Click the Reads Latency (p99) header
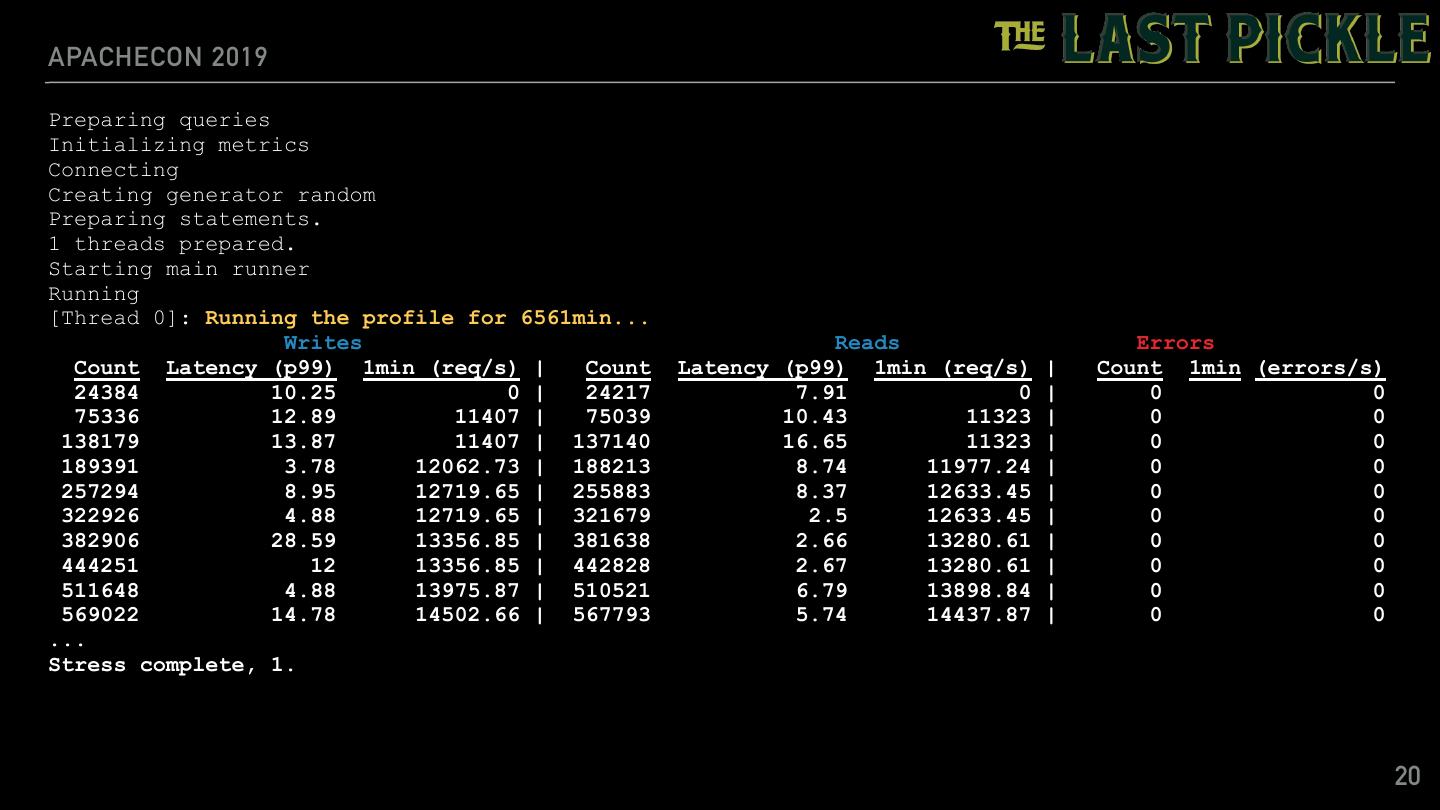 (761, 368)
